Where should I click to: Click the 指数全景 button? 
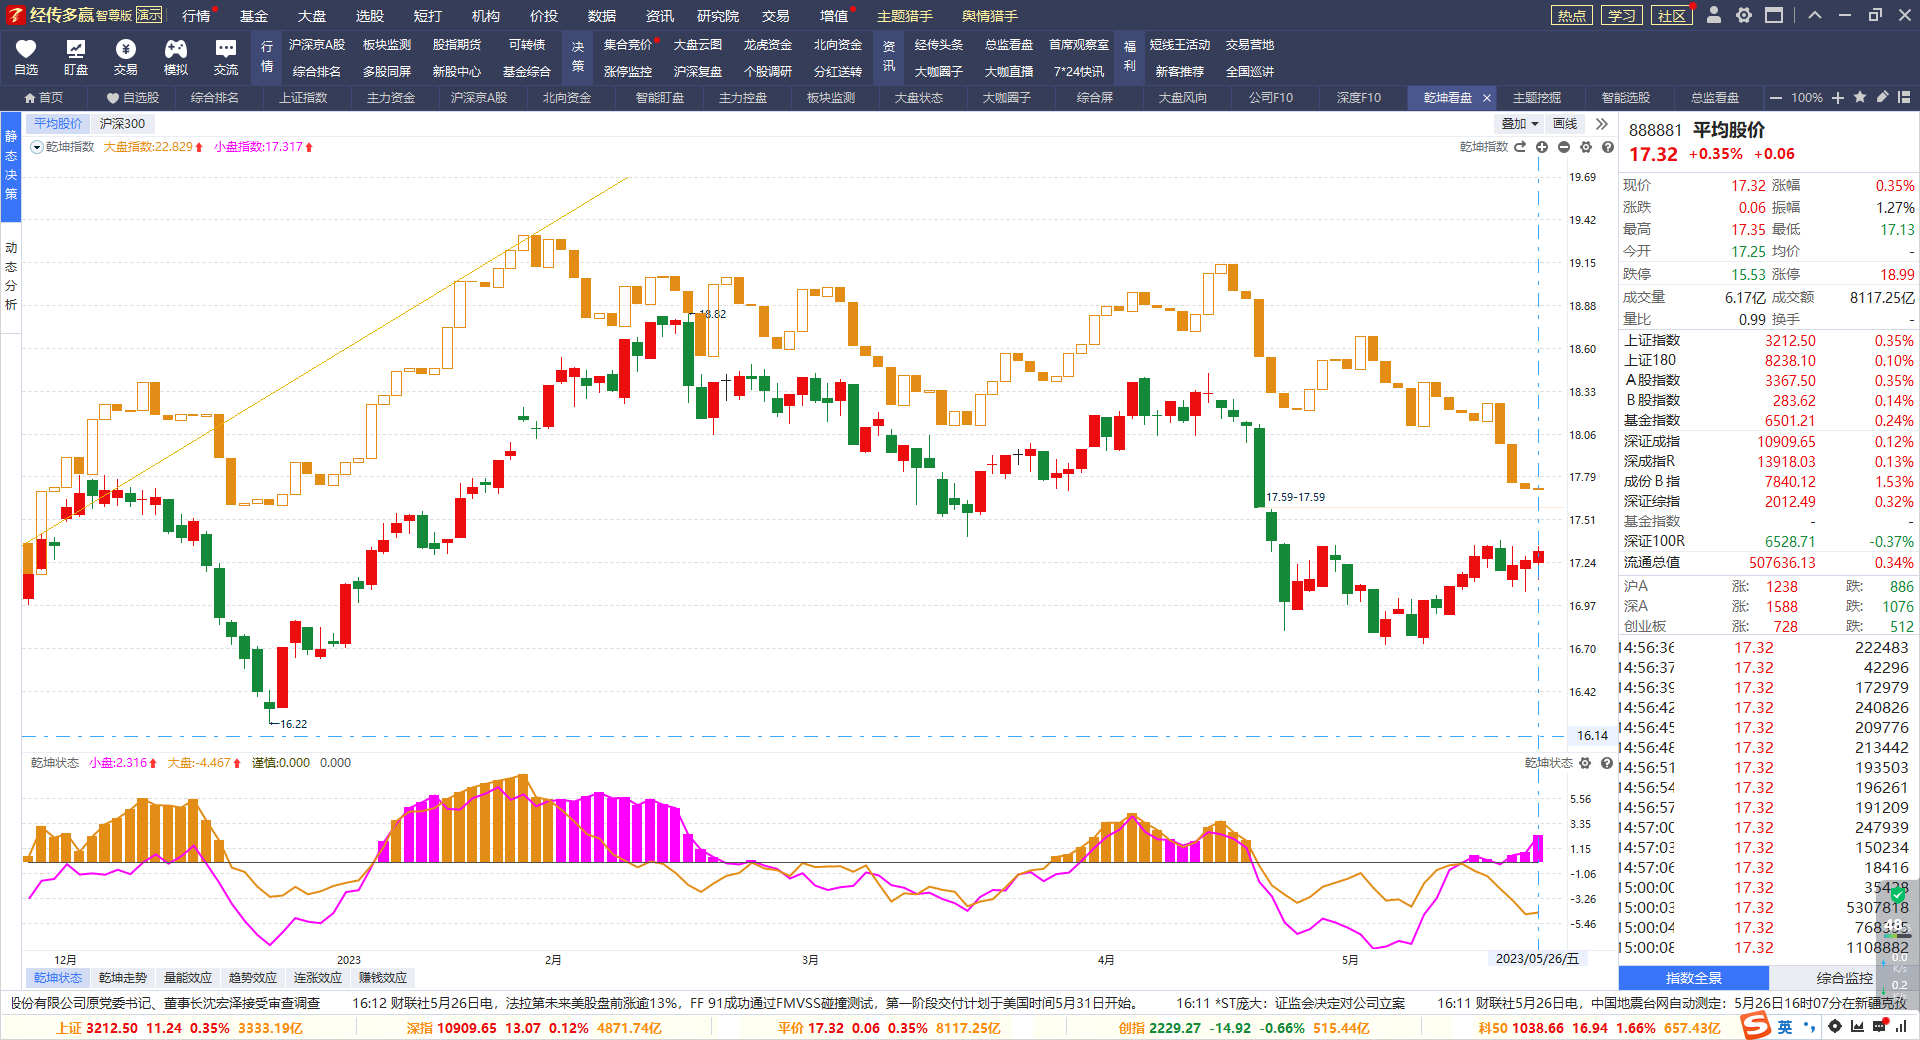point(1694,978)
